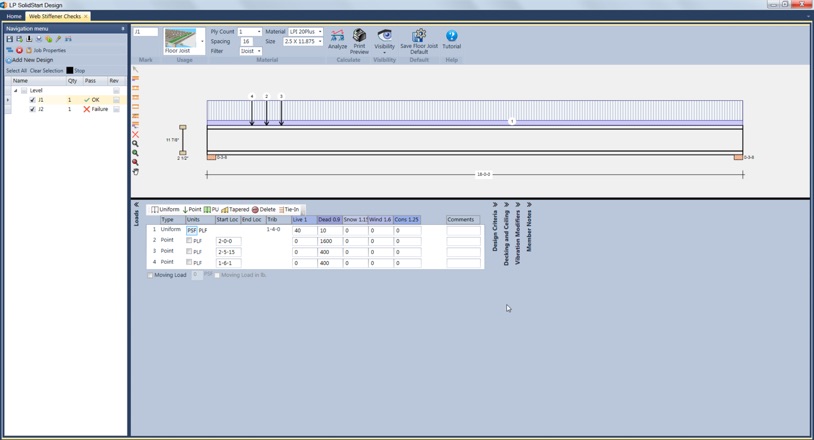Viewport: 814px width, 440px height.
Task: Click Save Floor Joist Default icon
Action: 419,37
